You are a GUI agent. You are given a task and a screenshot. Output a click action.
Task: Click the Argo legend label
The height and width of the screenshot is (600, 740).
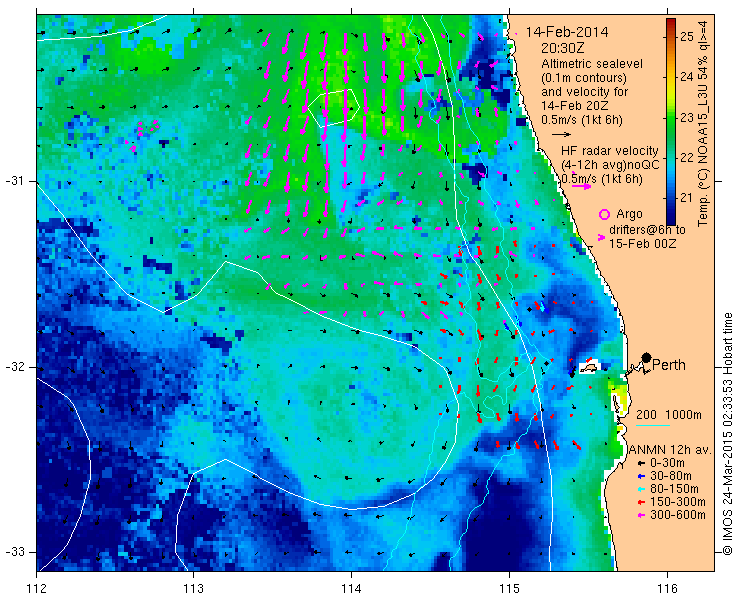pos(629,214)
